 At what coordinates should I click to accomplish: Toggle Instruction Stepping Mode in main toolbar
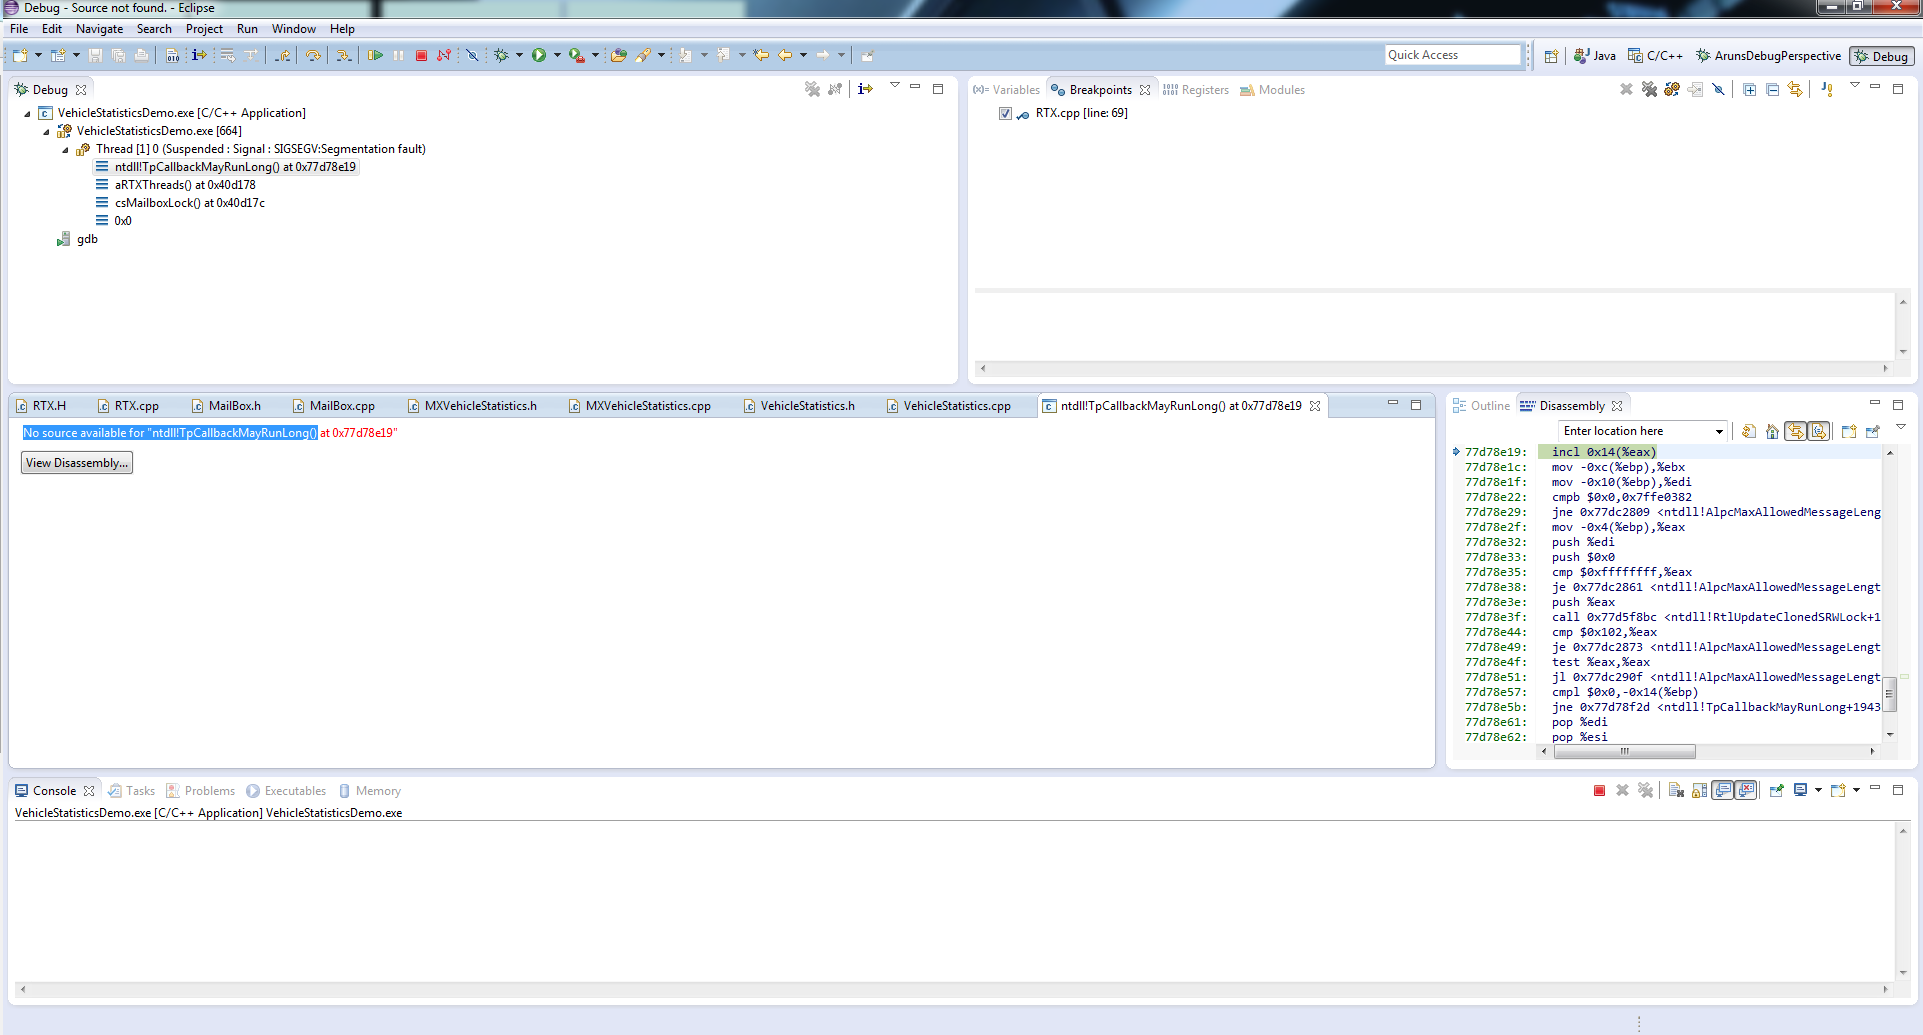click(x=199, y=55)
